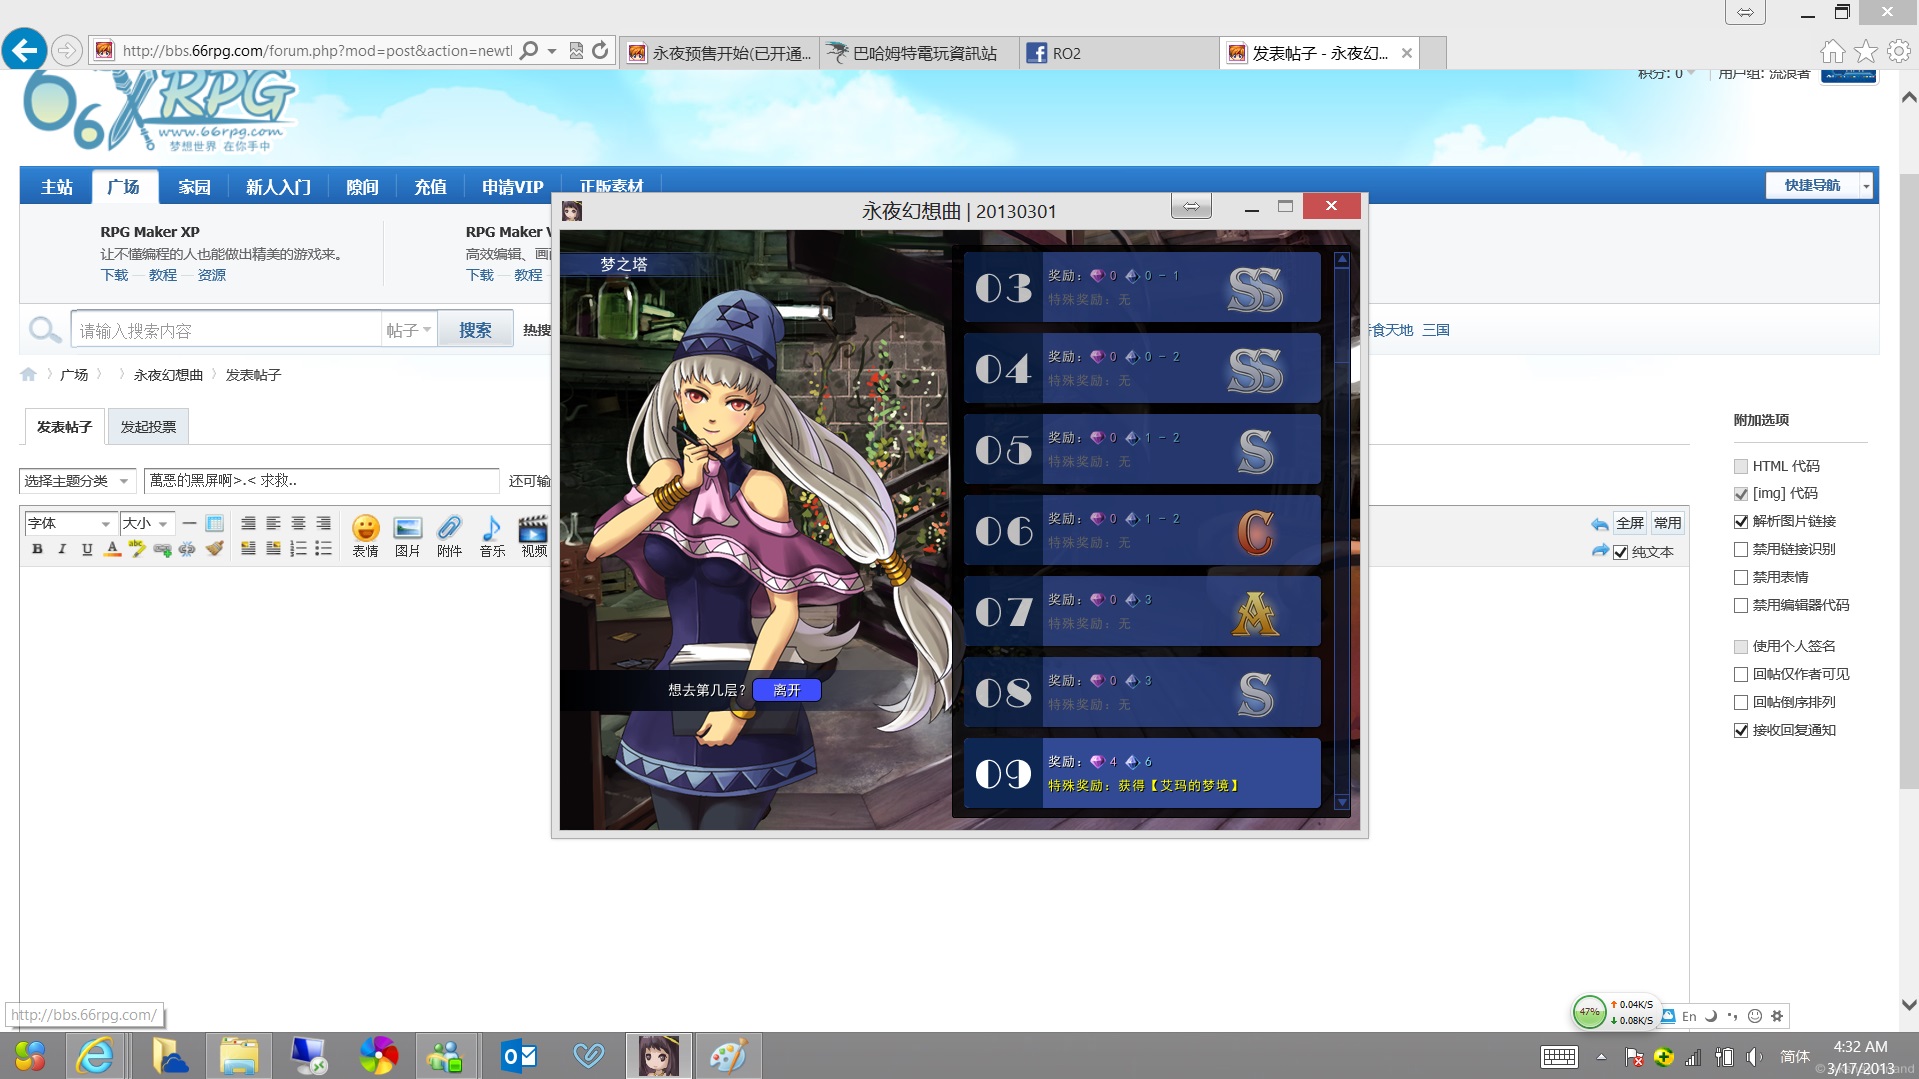Expand the 快捷导航 dropdown arrow
Image resolution: width=1919 pixels, height=1079 pixels.
(x=1866, y=186)
